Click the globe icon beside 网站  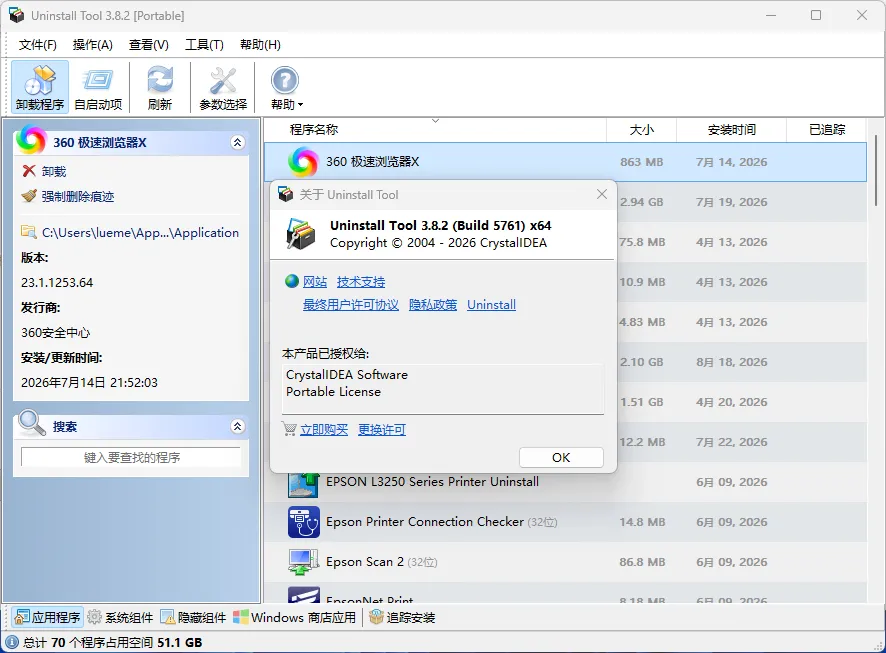292,281
